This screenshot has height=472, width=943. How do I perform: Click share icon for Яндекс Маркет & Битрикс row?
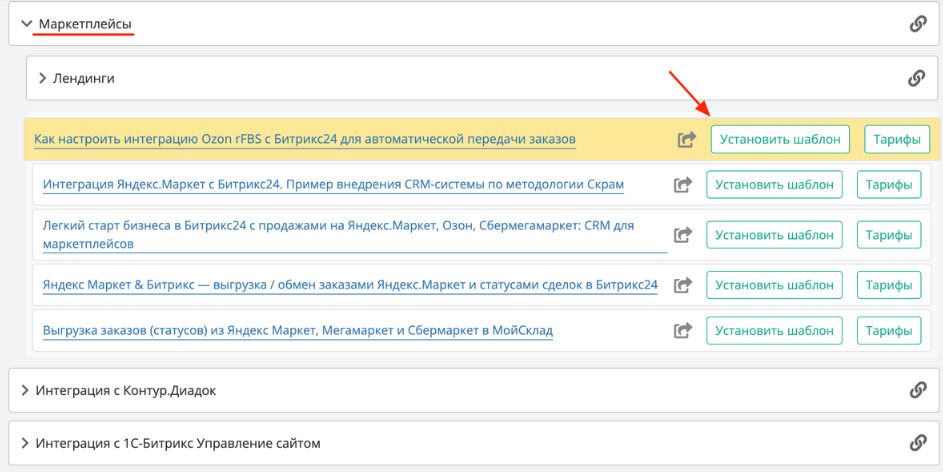pyautogui.click(x=682, y=285)
